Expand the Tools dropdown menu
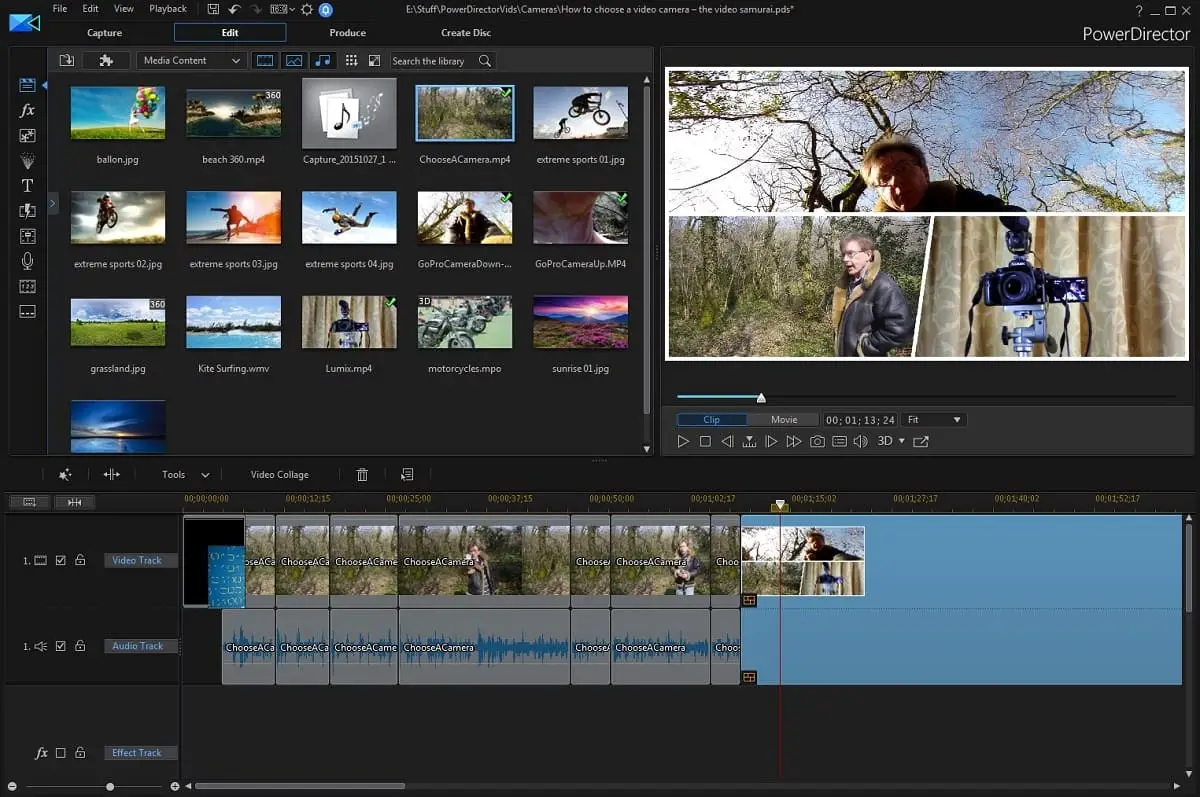 (x=185, y=475)
